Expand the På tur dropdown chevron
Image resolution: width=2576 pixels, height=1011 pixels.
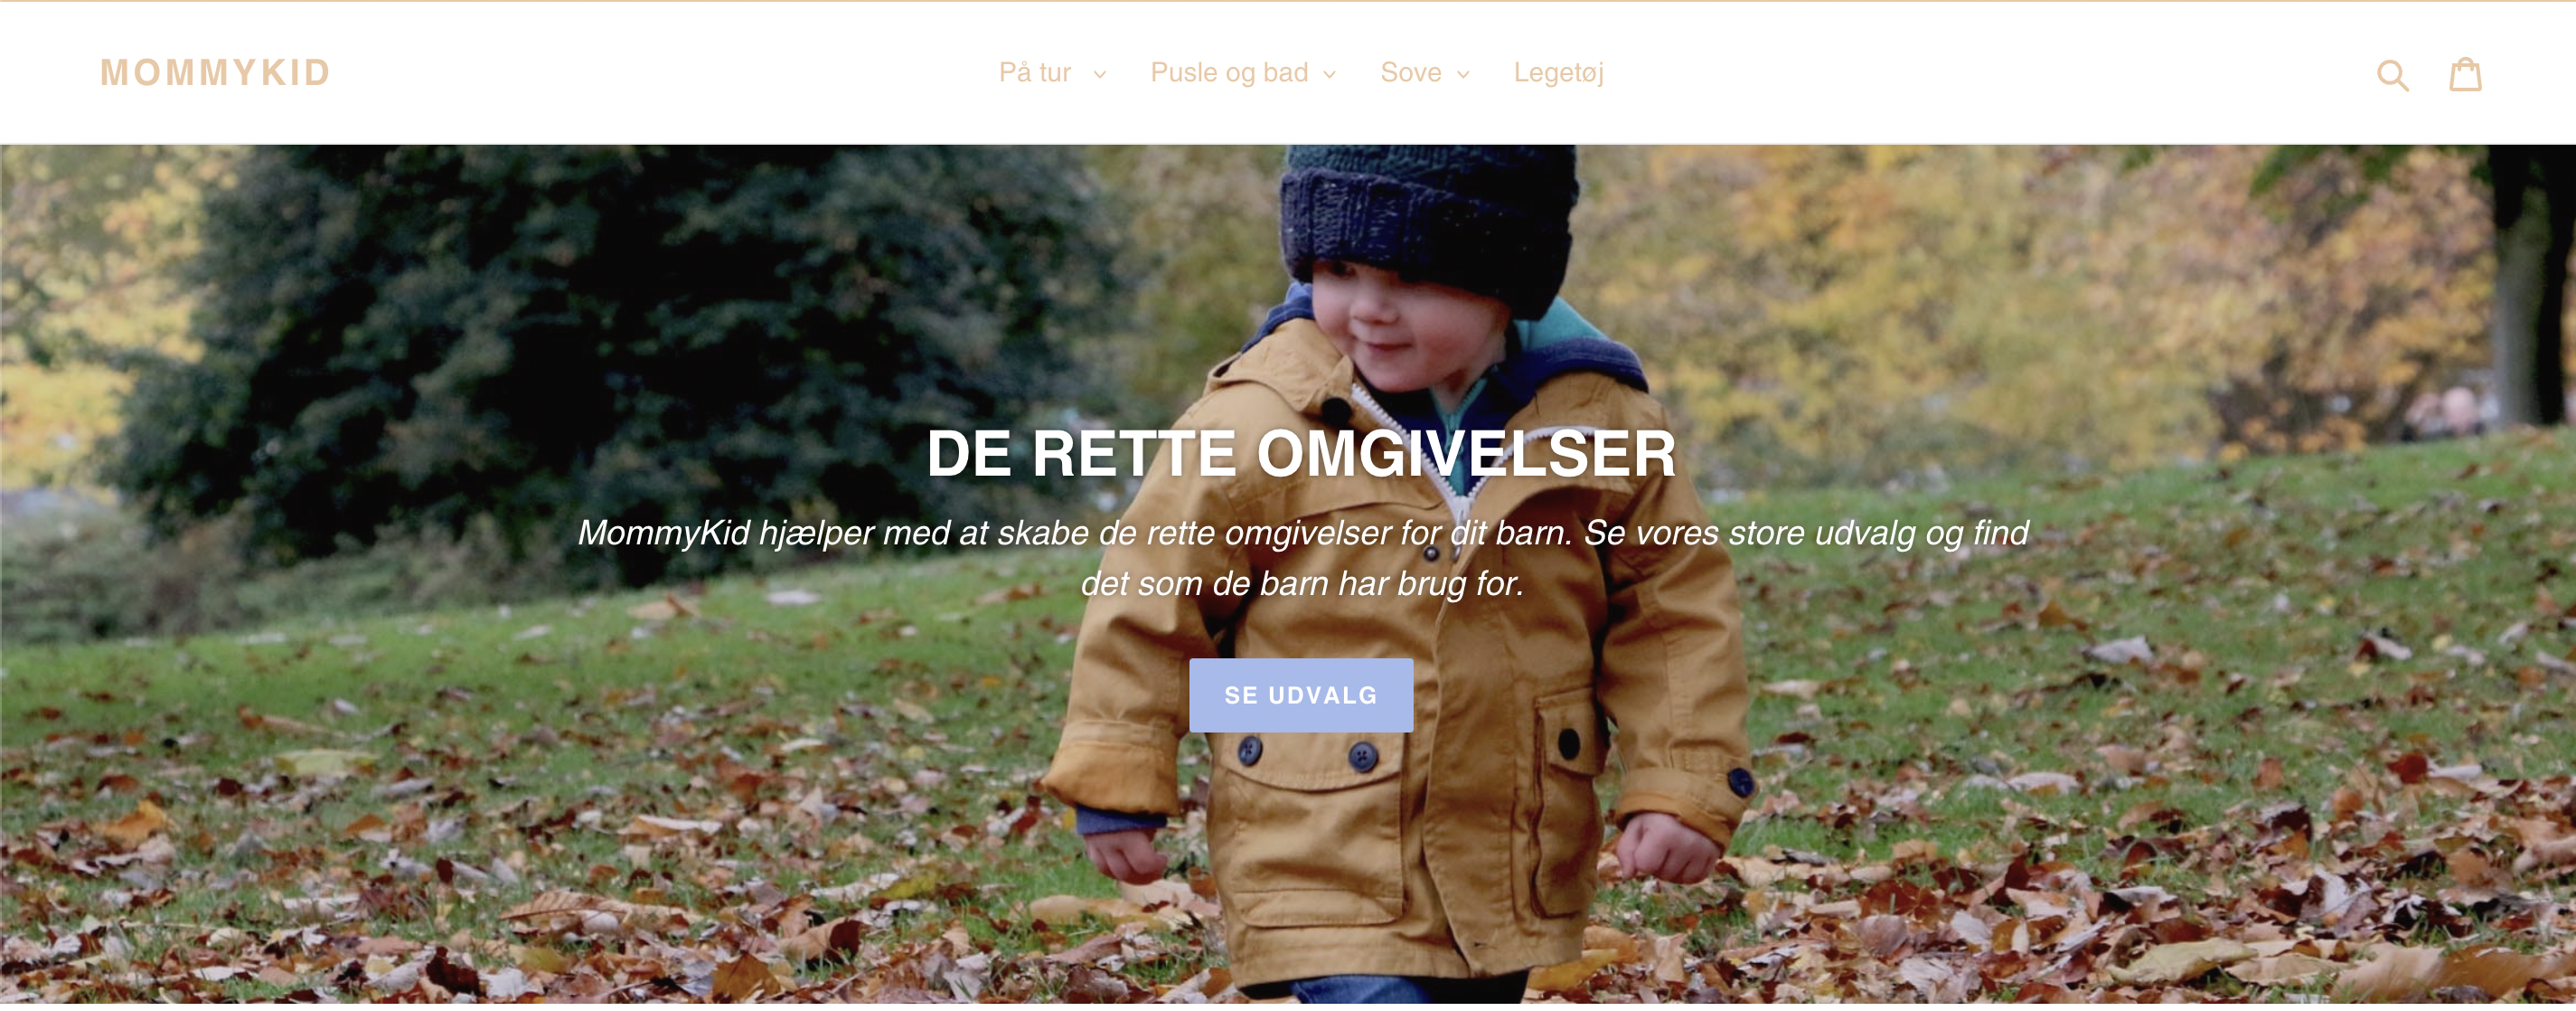[x=1100, y=75]
